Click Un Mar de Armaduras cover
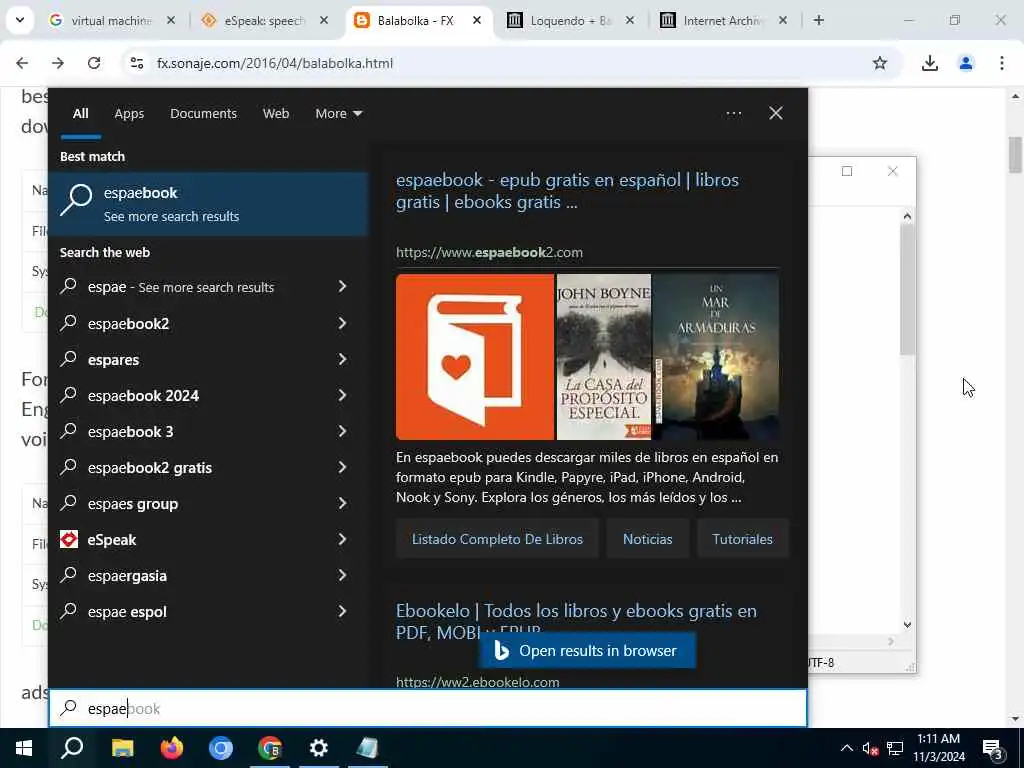Viewport: 1024px width, 768px height. point(716,357)
